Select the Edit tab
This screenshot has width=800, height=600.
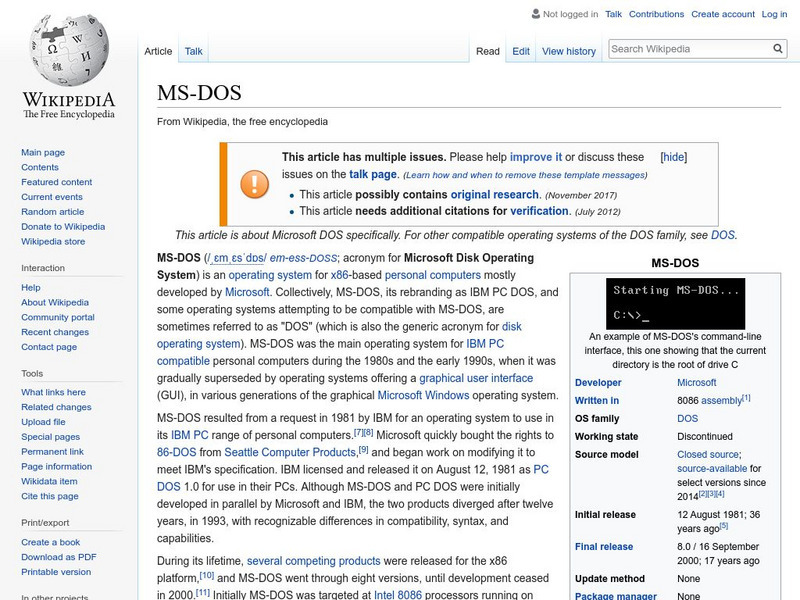point(521,51)
